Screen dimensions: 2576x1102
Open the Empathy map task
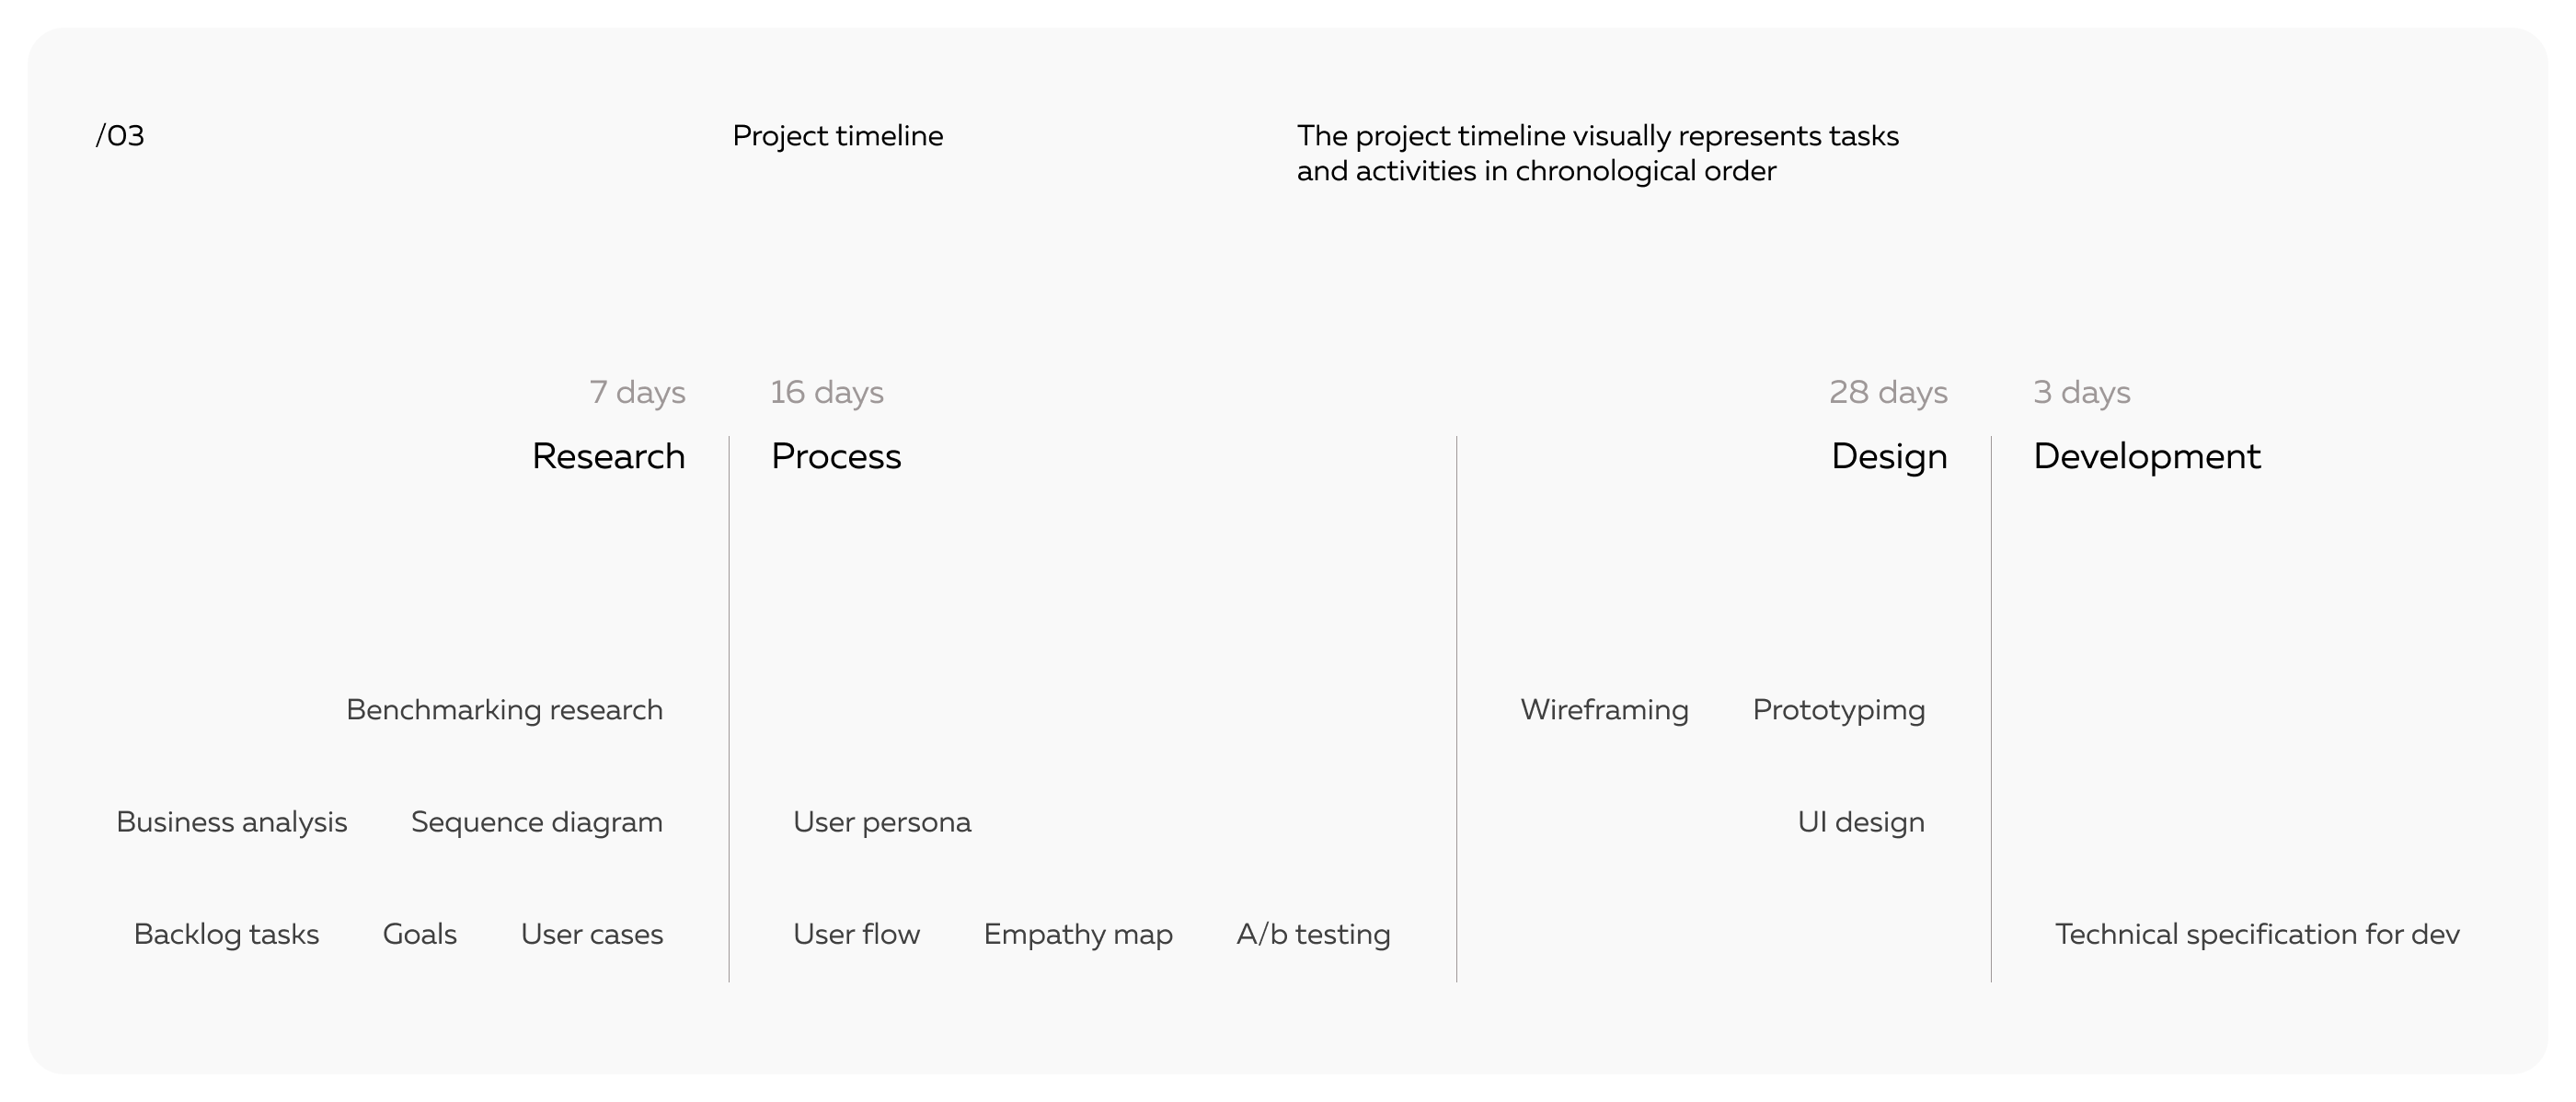pyautogui.click(x=1077, y=934)
